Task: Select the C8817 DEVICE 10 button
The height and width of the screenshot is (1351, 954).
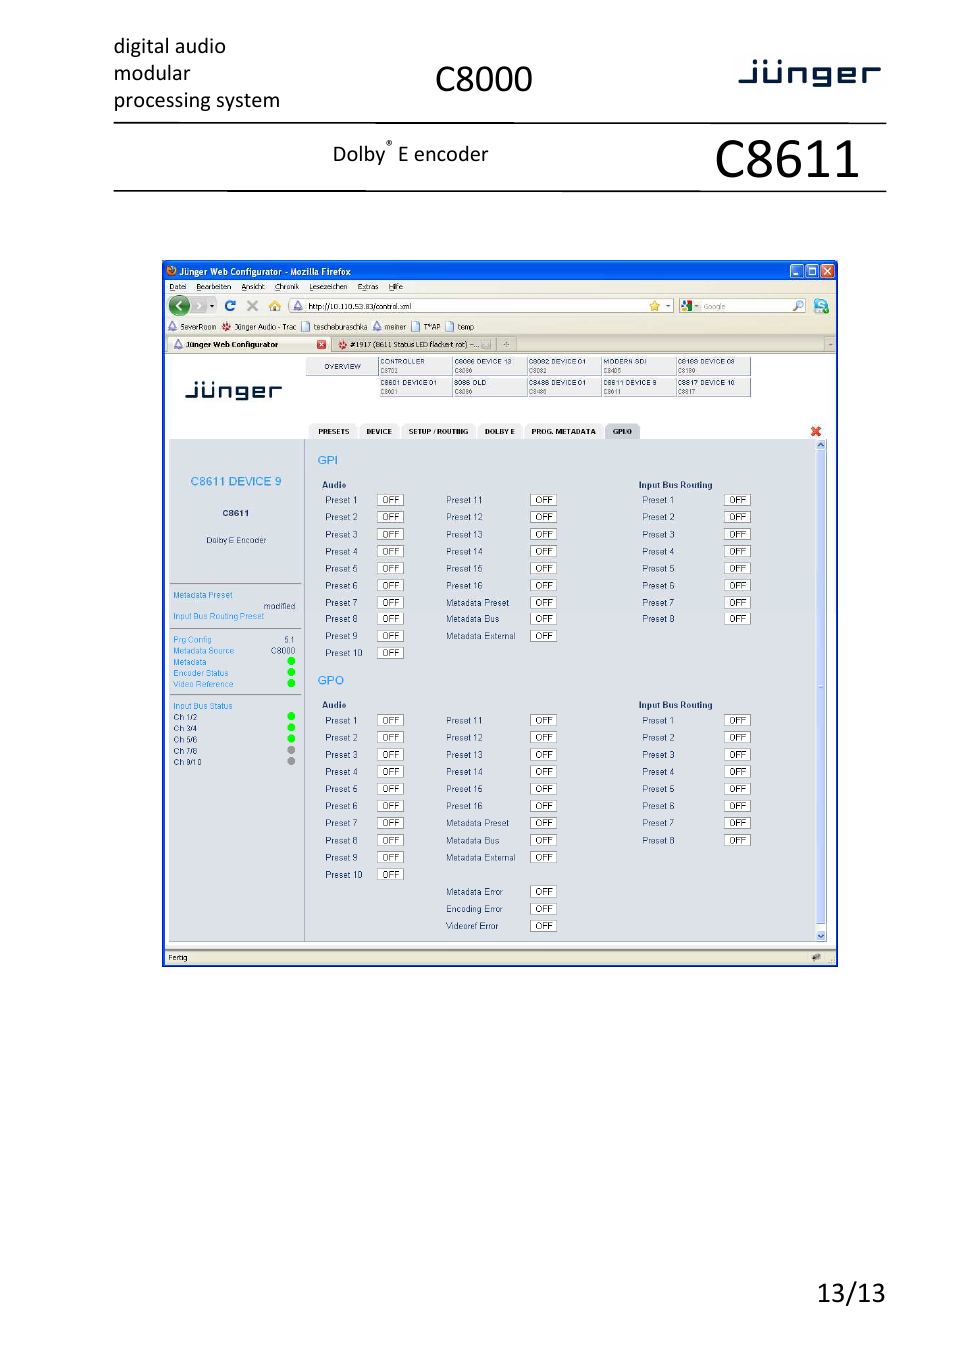Action: (x=713, y=387)
